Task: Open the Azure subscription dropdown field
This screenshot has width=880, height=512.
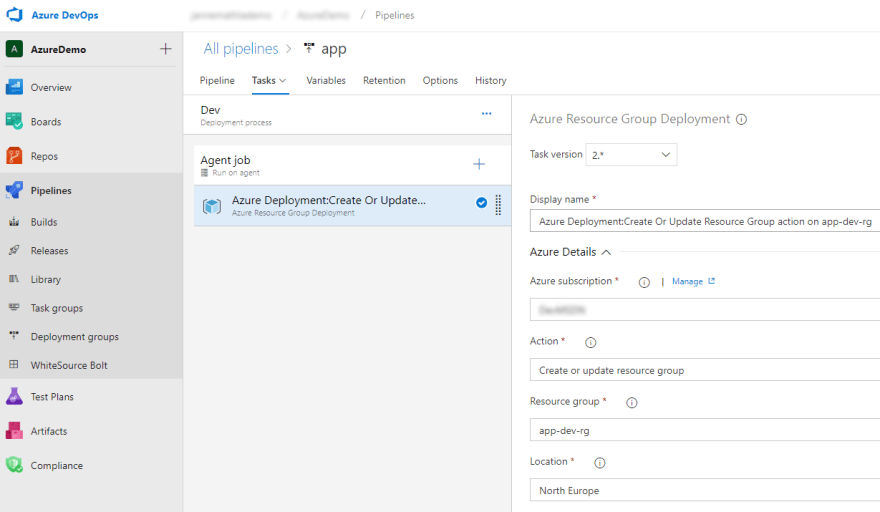Action: (705, 310)
